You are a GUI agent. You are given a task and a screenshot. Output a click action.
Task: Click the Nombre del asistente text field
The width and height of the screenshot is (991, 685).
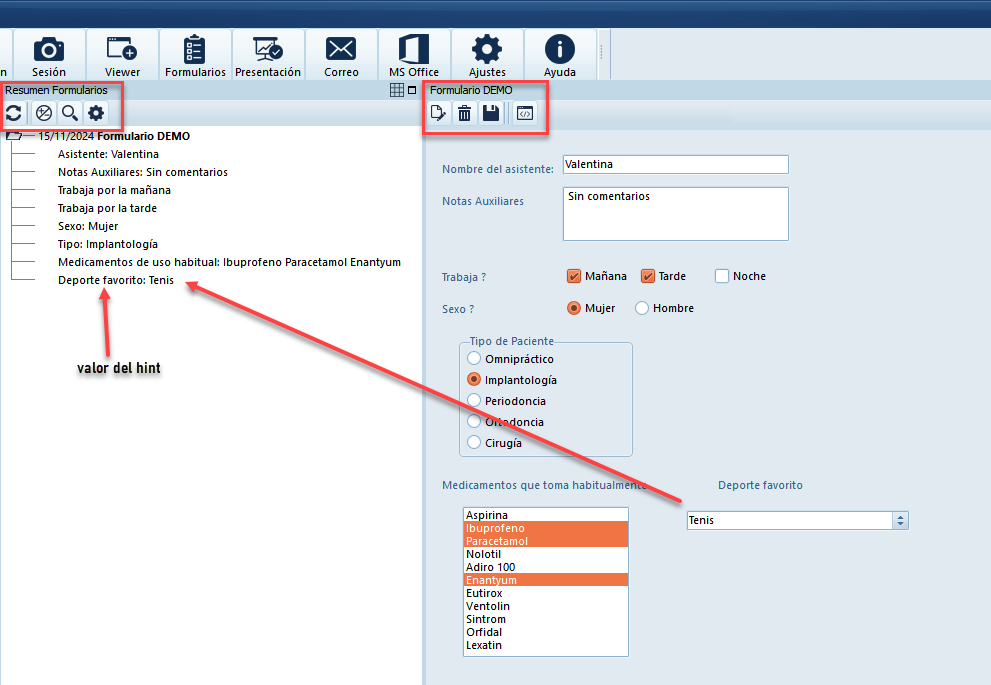click(x=674, y=164)
